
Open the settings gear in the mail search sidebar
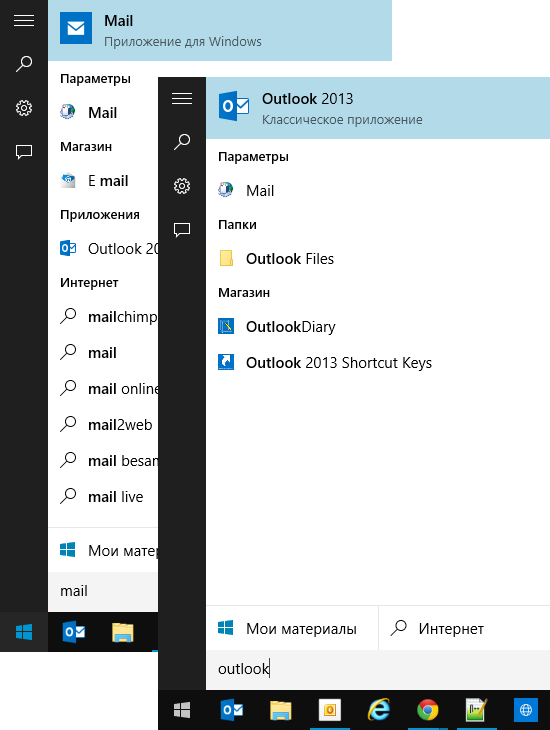click(x=24, y=108)
